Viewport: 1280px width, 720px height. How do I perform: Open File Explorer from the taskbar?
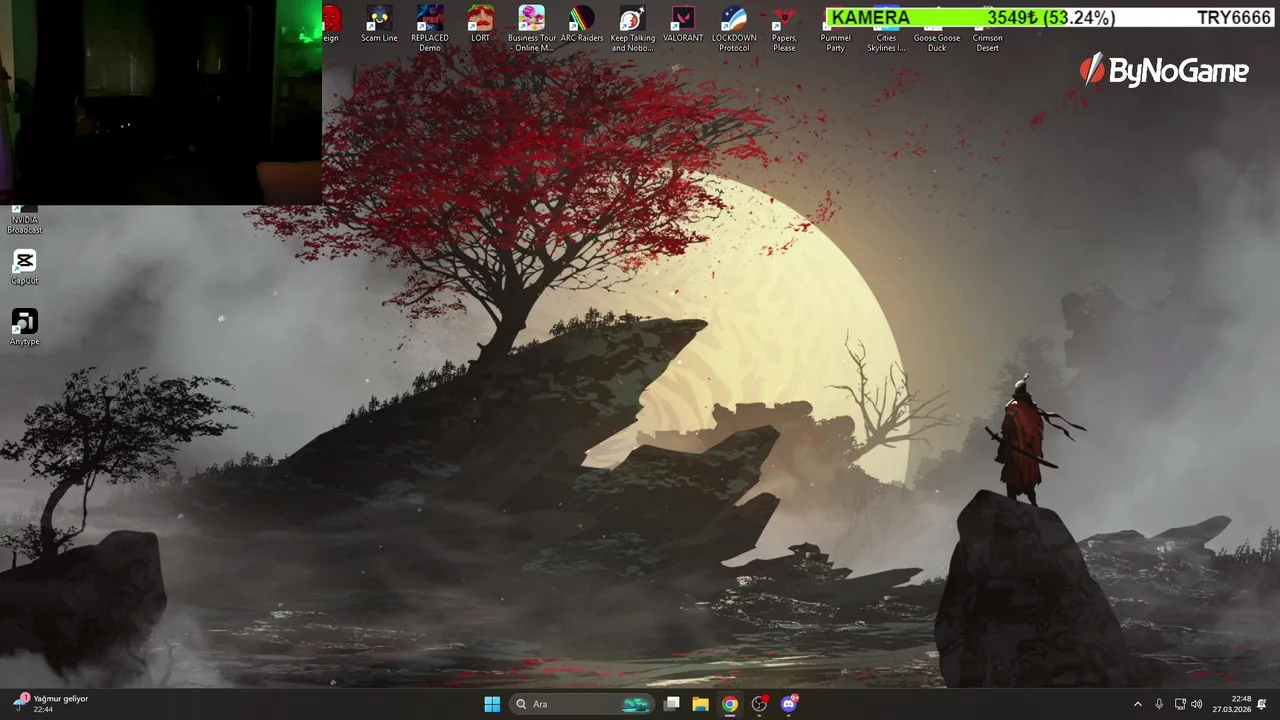701,704
